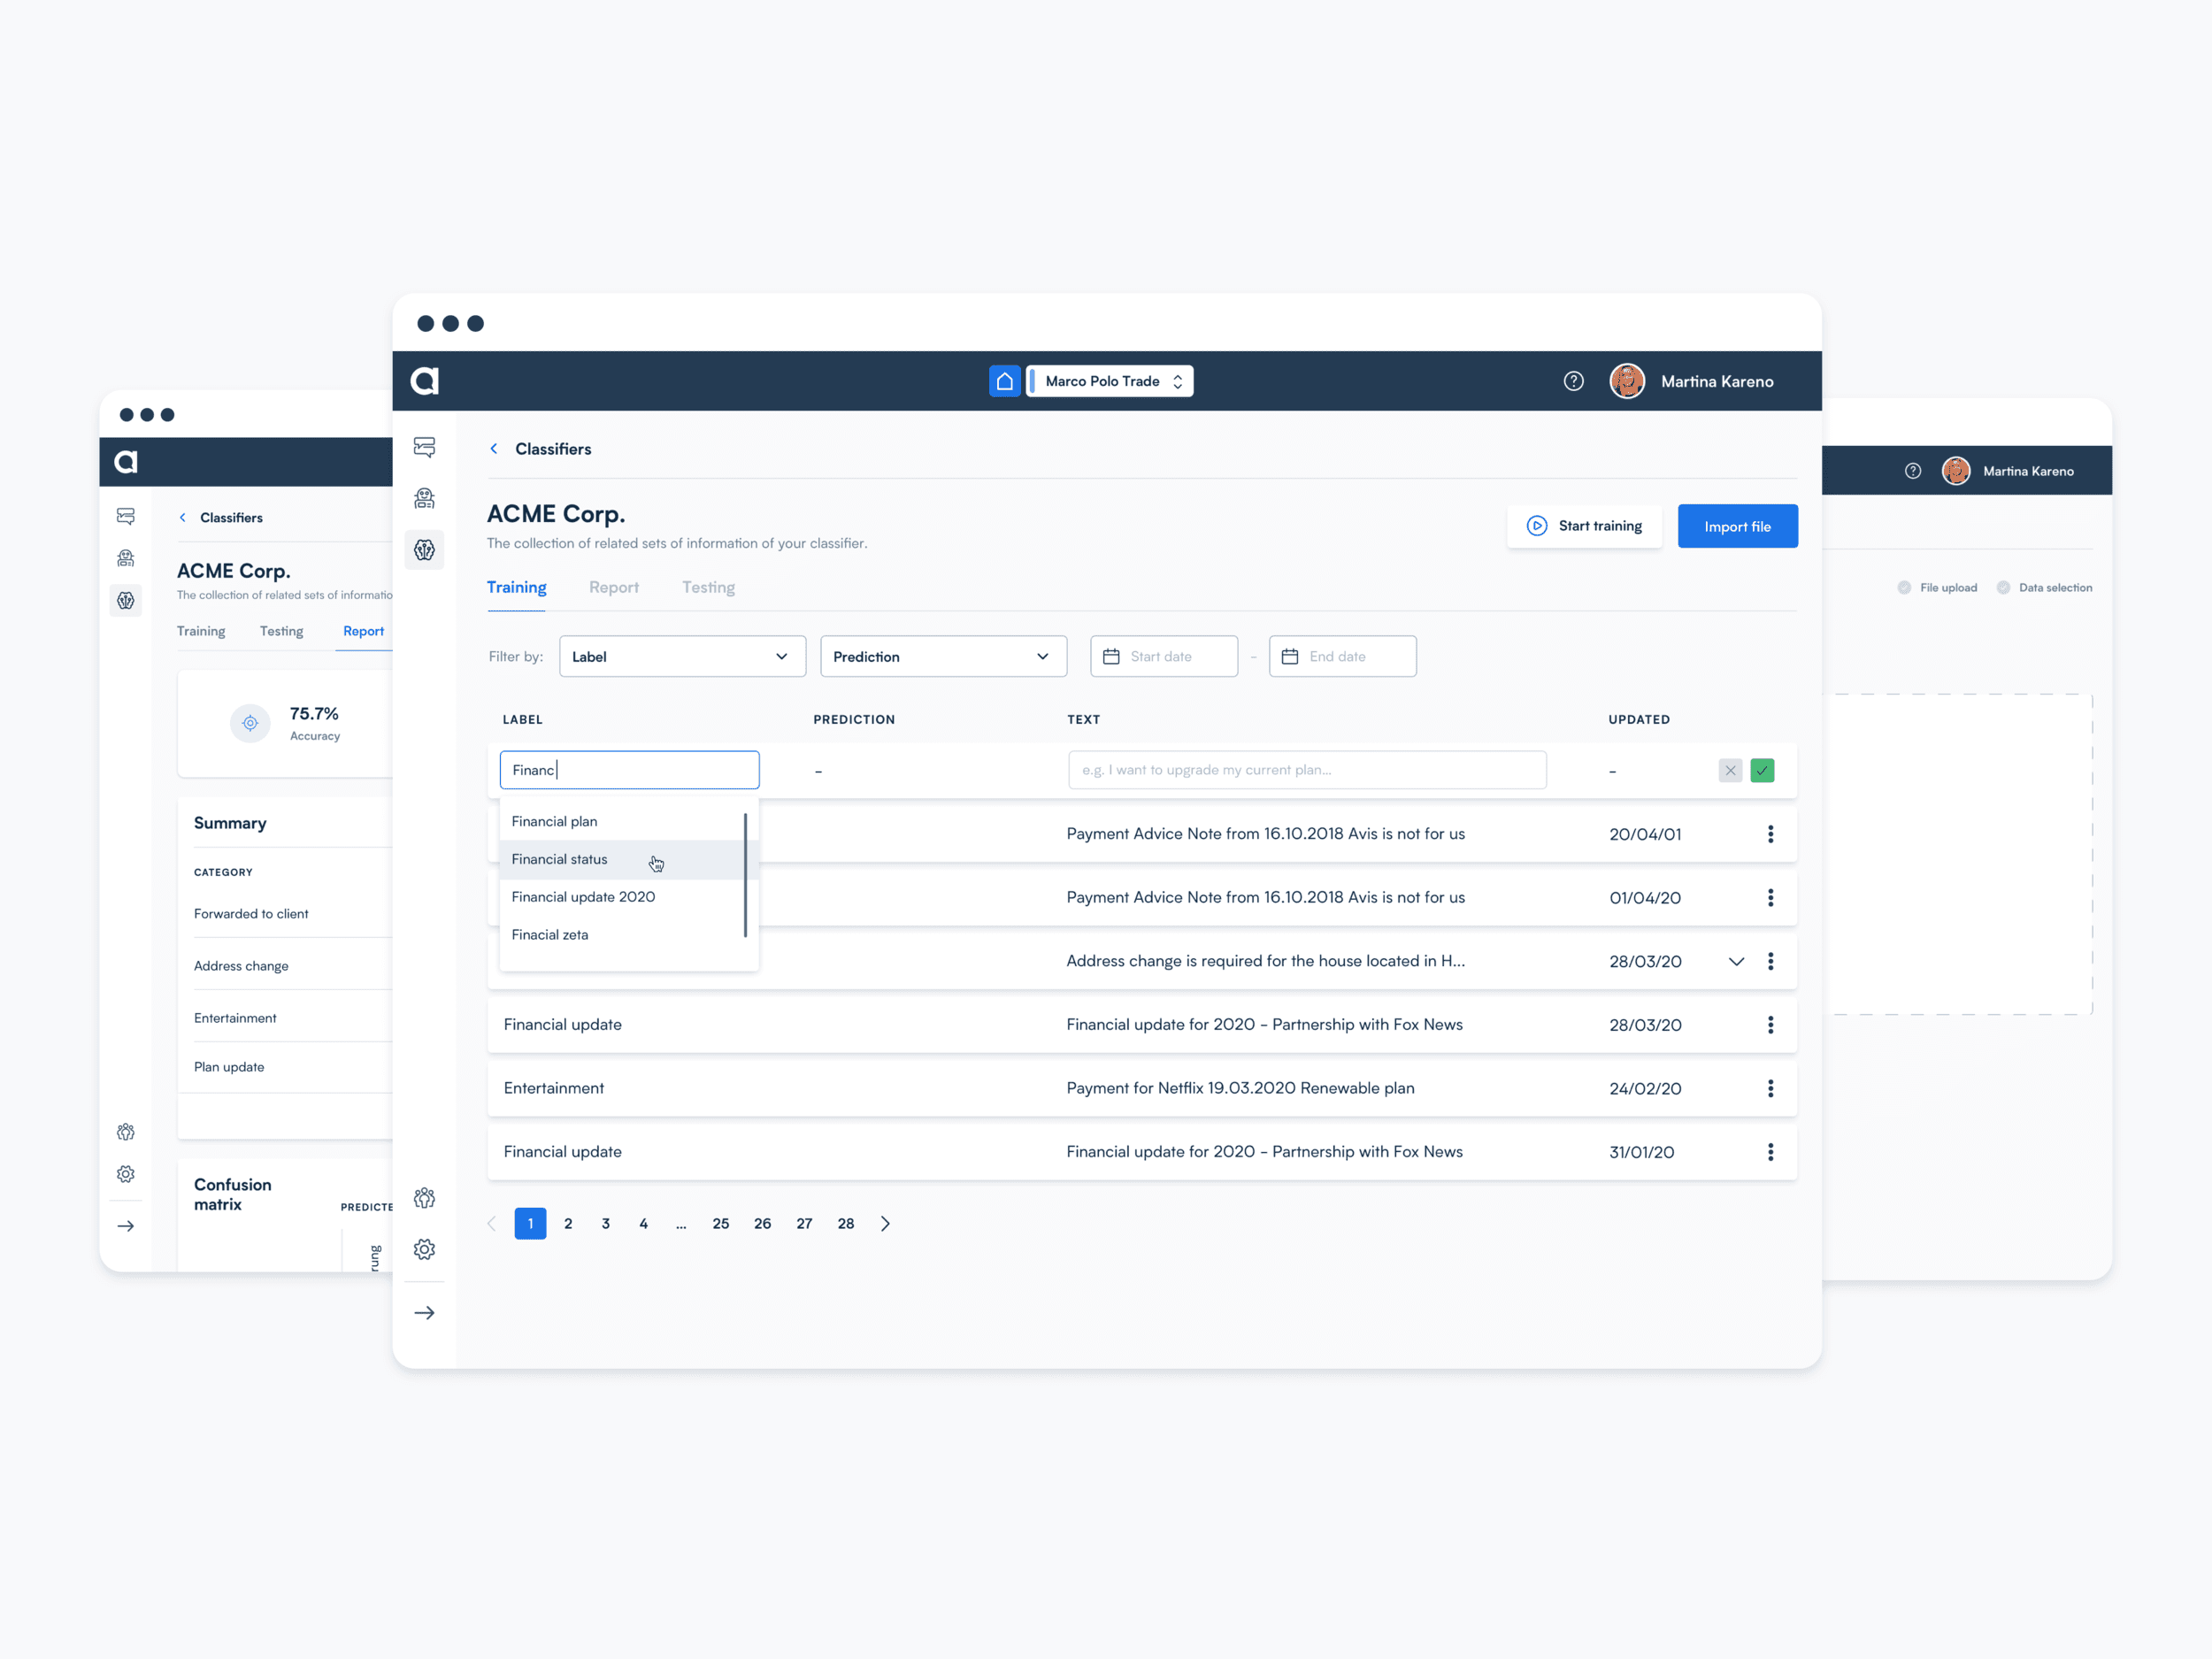The height and width of the screenshot is (1659, 2212).
Task: Click bot icon in left background window sidebar
Action: [x=126, y=558]
